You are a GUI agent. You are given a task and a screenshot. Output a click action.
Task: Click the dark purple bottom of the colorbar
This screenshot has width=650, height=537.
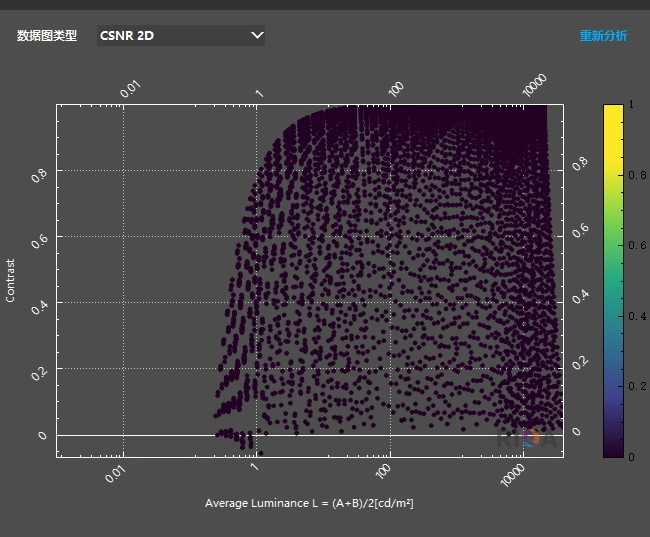click(613, 448)
